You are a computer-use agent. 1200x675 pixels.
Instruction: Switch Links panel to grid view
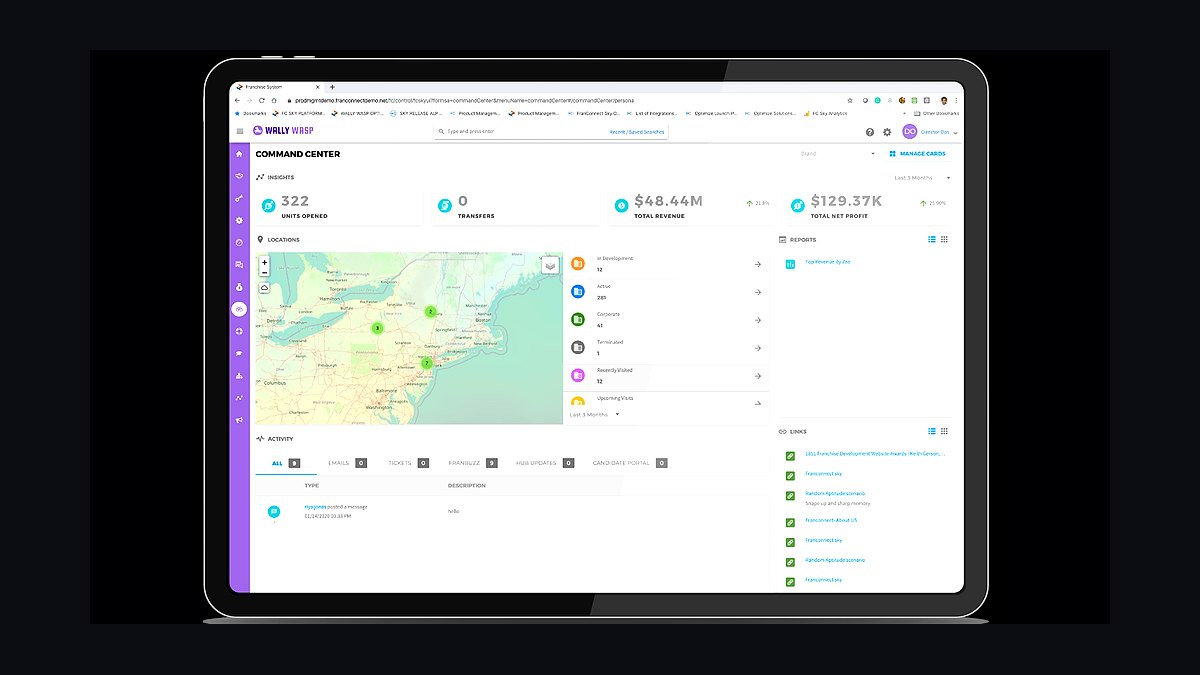point(944,431)
